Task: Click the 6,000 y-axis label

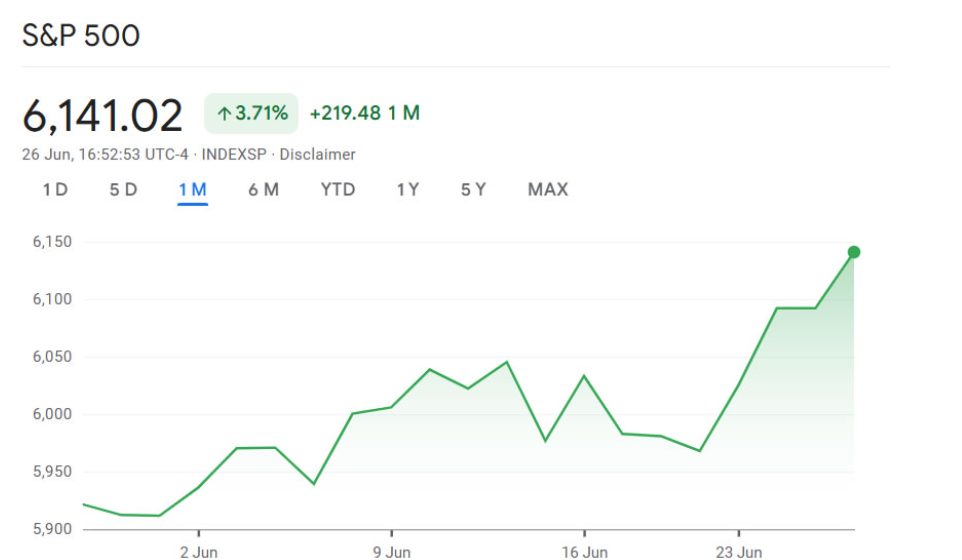Action: tap(52, 415)
